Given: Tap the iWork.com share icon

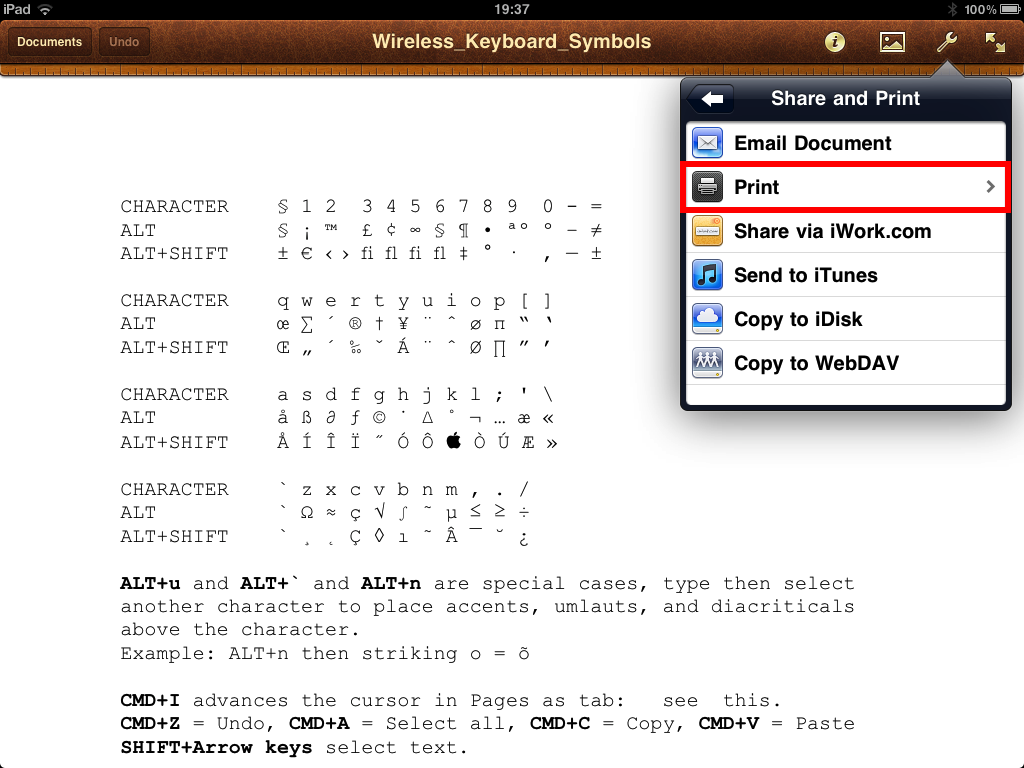Looking at the screenshot, I should click(x=707, y=231).
